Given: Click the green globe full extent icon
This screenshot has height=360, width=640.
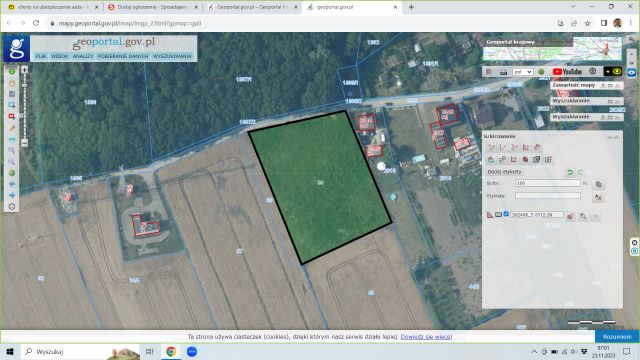Looking at the screenshot, I should pos(12,173).
